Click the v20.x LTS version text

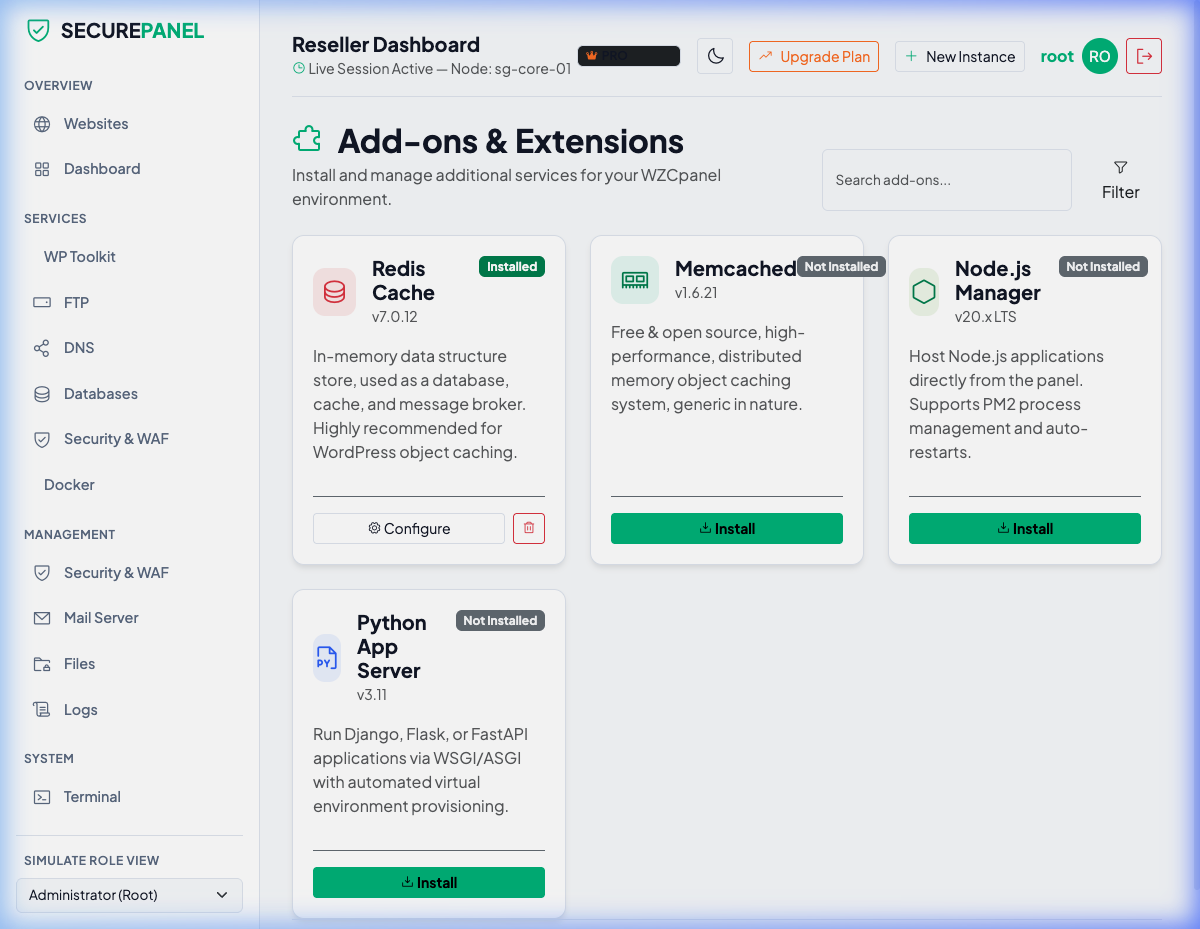coord(986,317)
